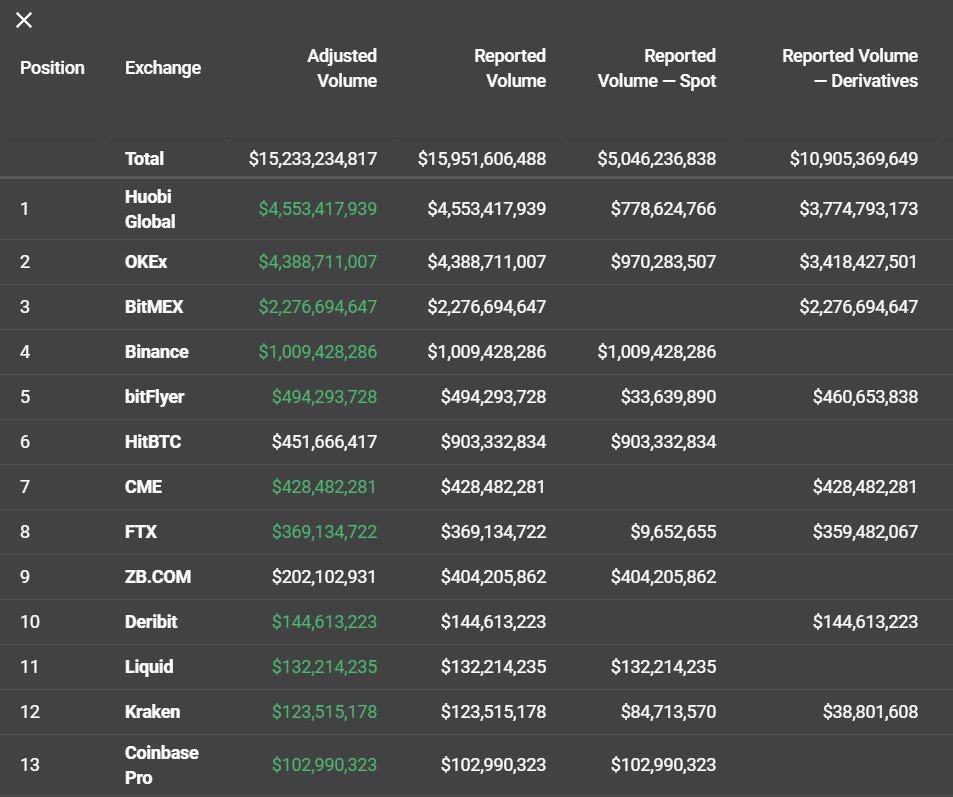Sort by Reported Volume column header
This screenshot has width=953, height=797.
(x=510, y=68)
